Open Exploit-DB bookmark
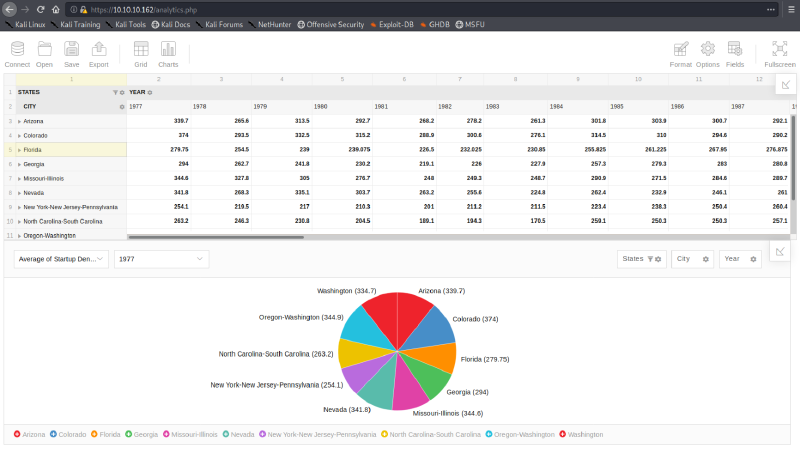 coord(392,24)
